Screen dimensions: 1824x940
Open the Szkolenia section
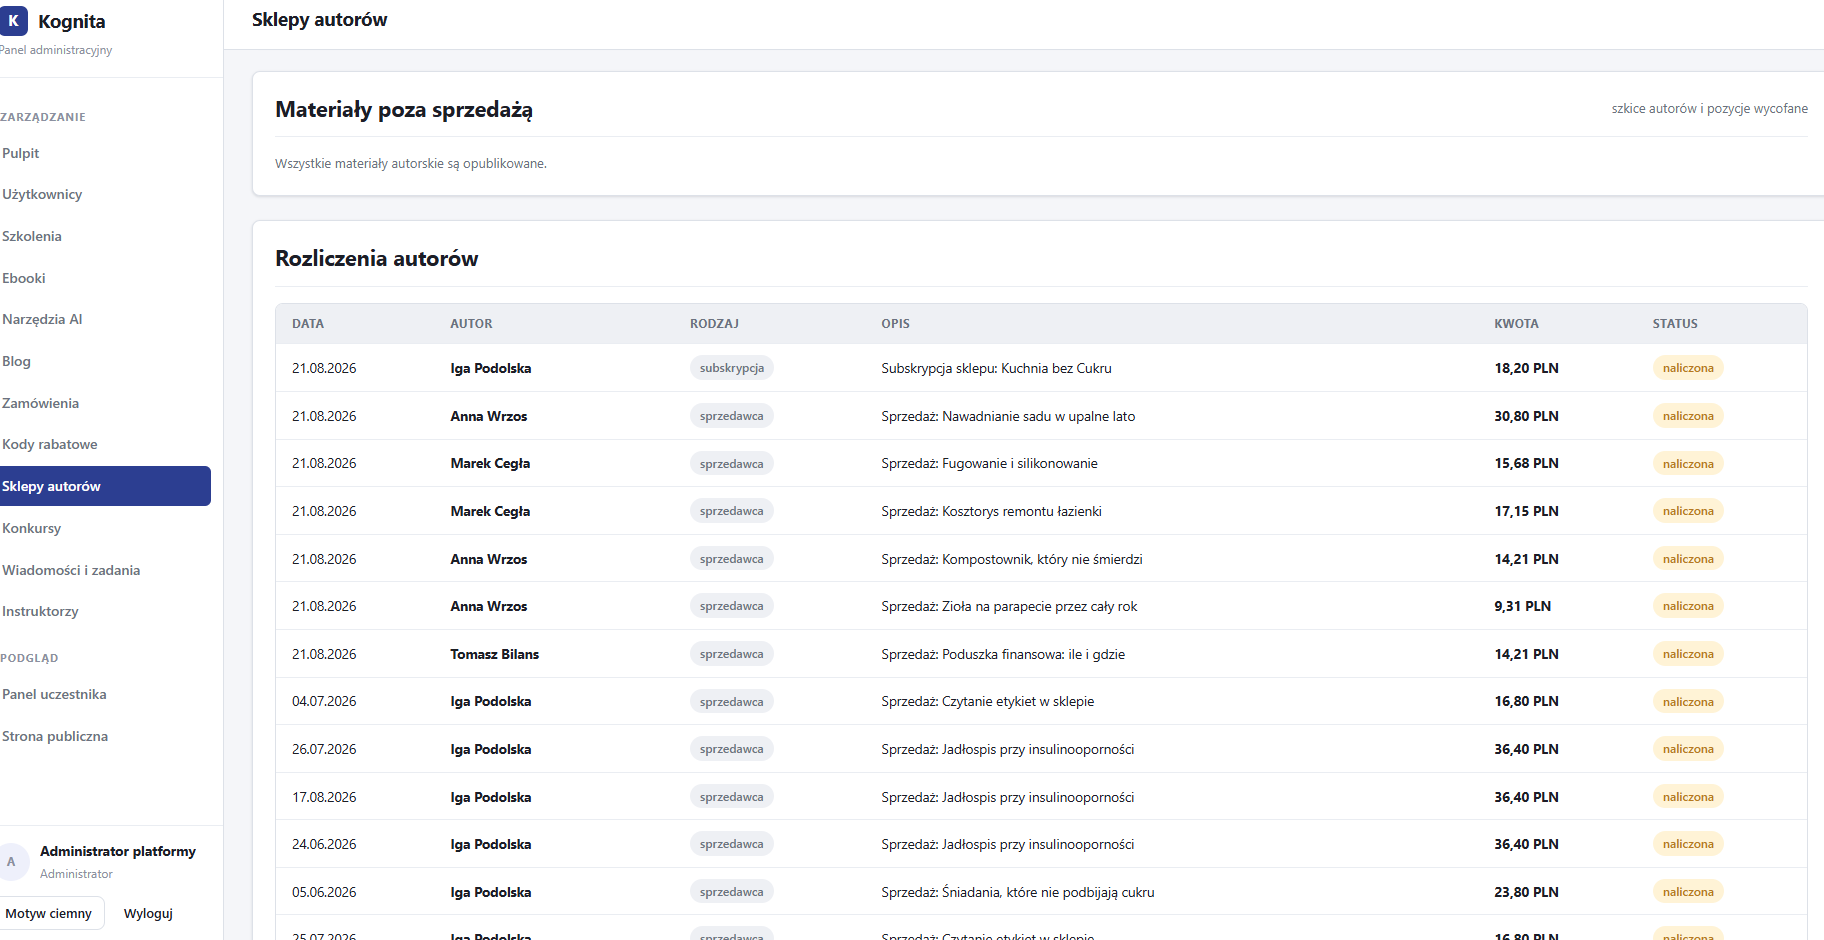coord(32,236)
